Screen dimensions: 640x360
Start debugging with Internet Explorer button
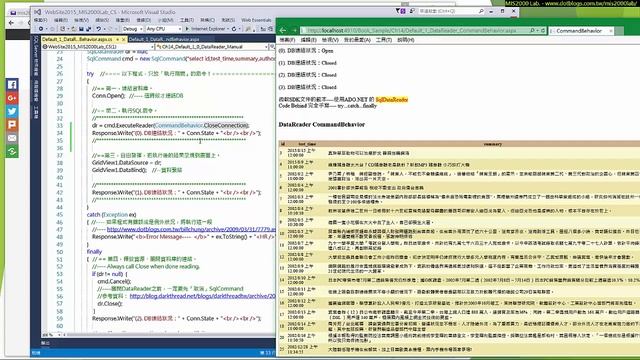[x=205, y=29]
